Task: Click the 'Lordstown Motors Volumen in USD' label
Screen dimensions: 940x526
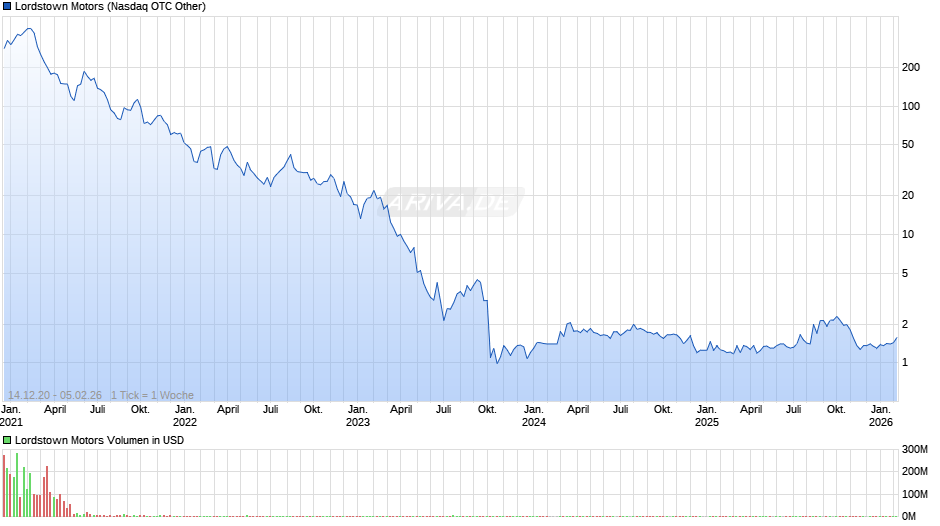Action: pyautogui.click(x=100, y=440)
